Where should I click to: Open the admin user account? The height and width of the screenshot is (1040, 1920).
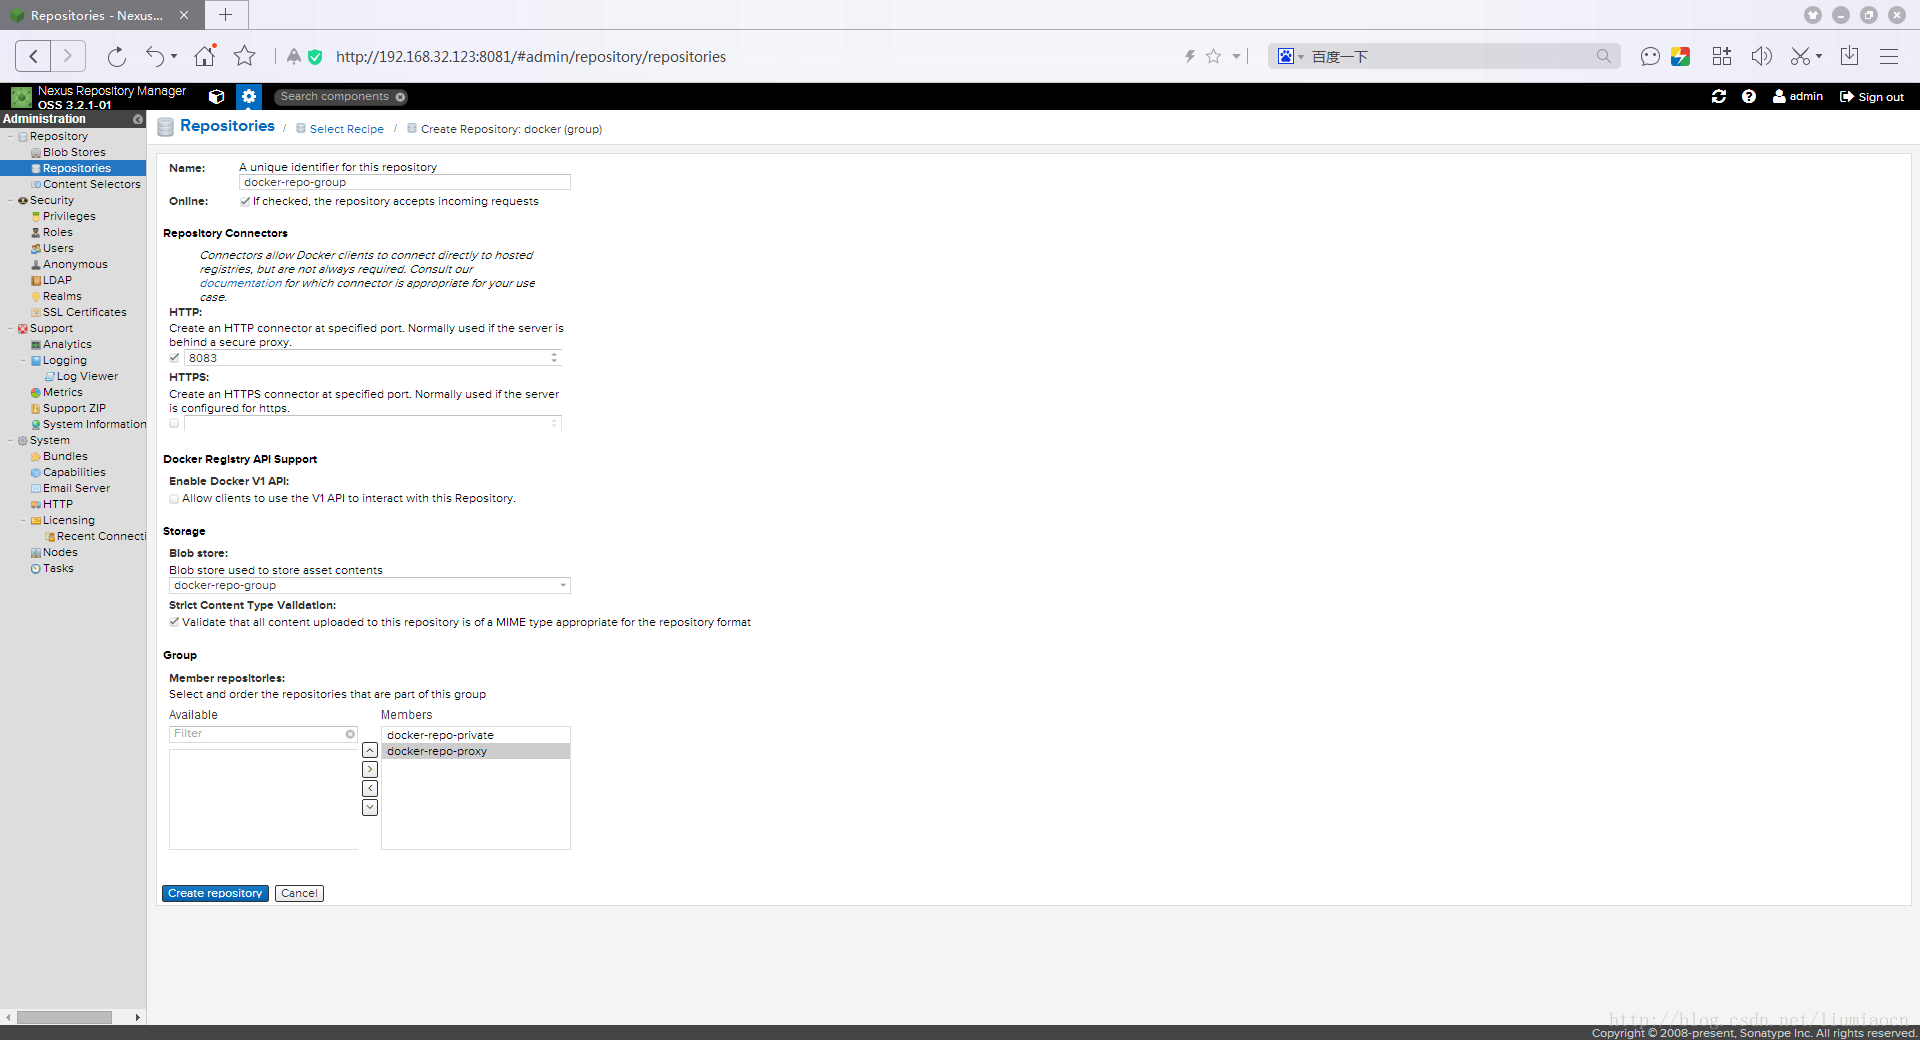coord(1798,97)
